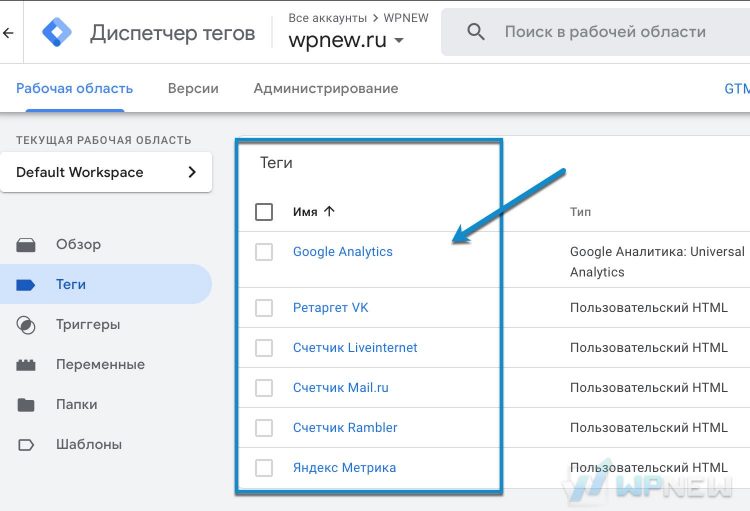This screenshot has height=511, width=750.
Task: Open Папки in the sidebar
Action: [x=77, y=405]
